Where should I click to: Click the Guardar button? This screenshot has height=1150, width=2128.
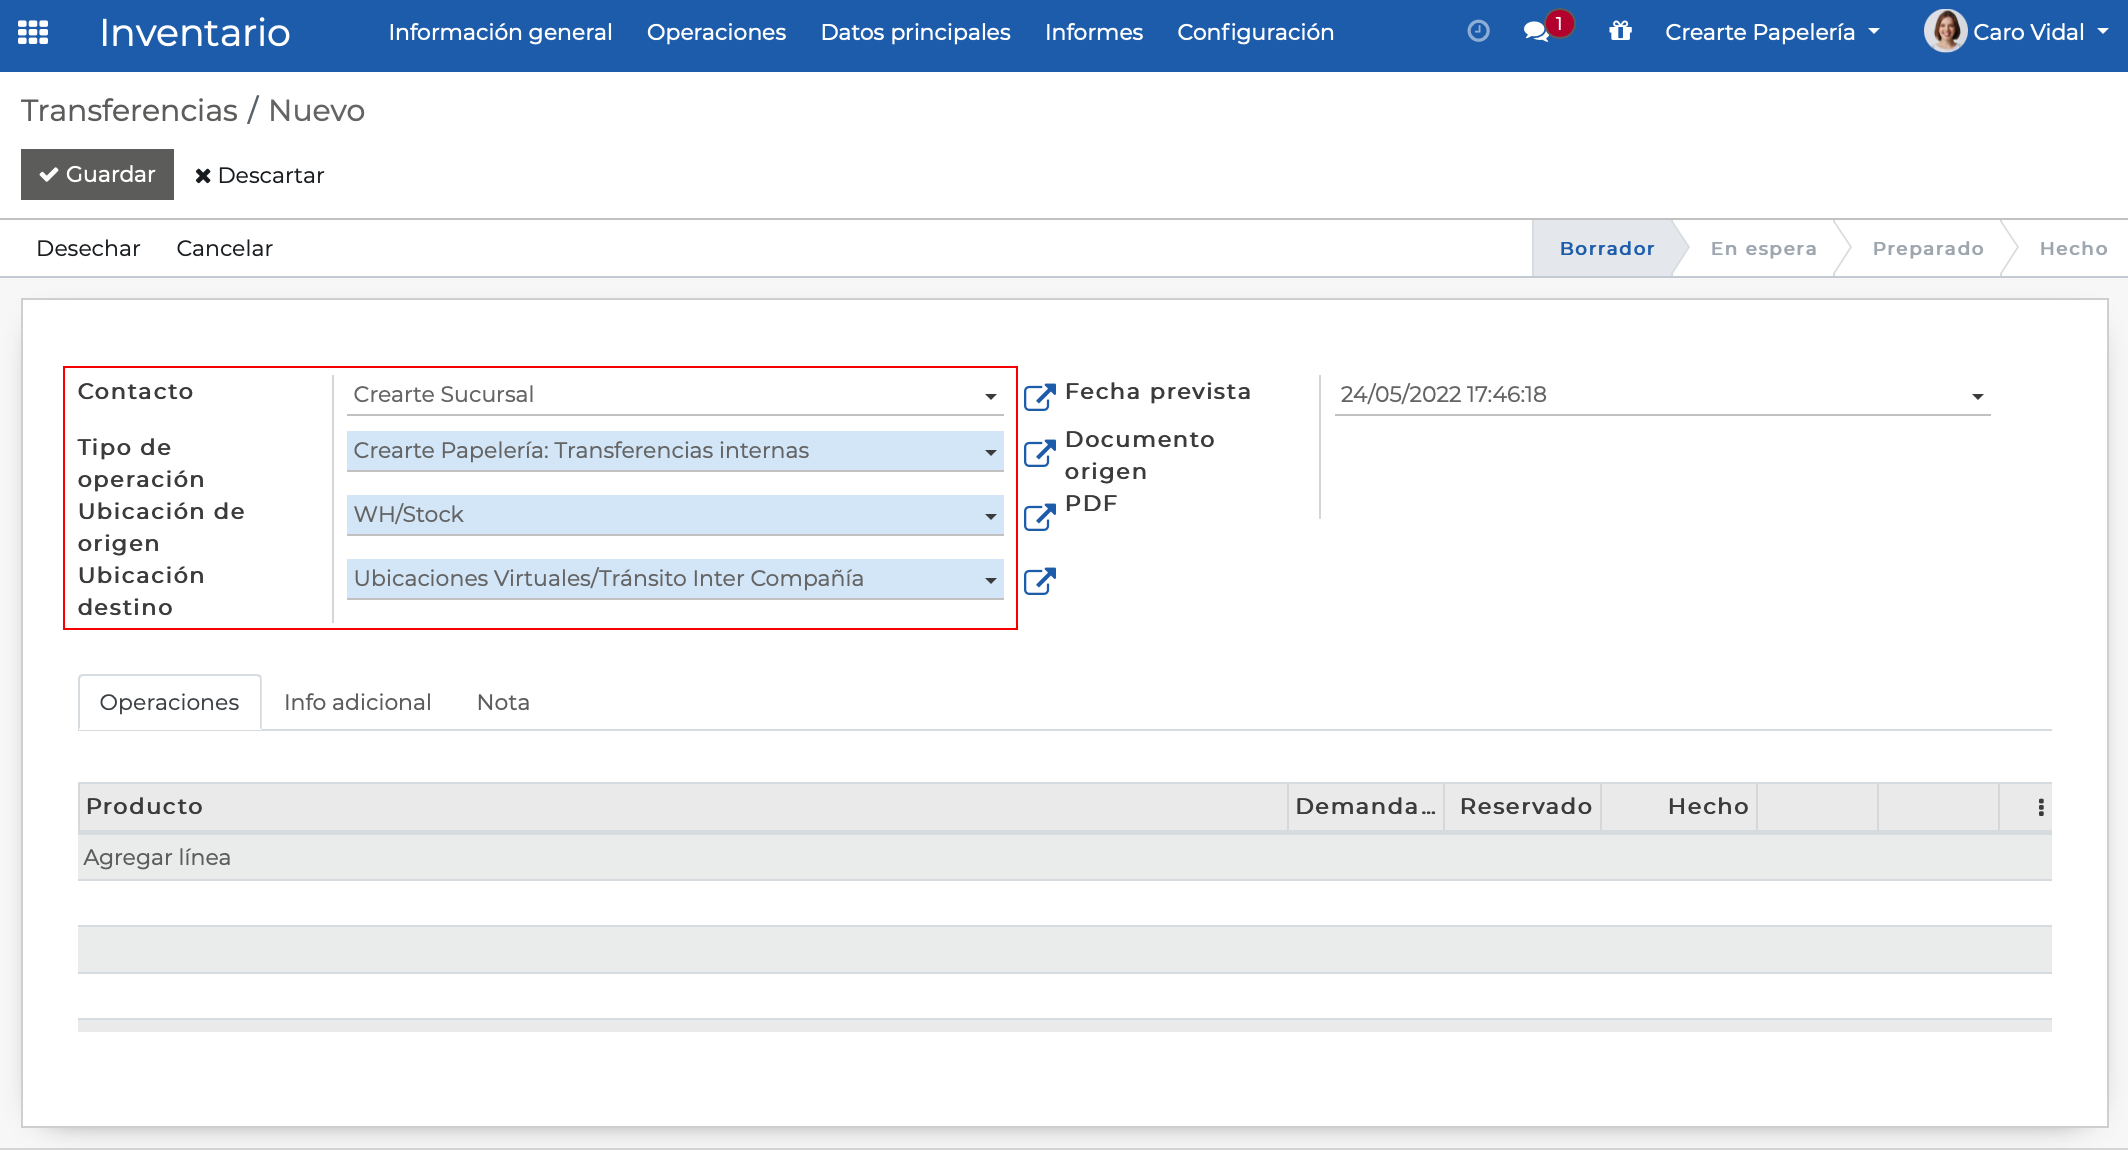[97, 174]
